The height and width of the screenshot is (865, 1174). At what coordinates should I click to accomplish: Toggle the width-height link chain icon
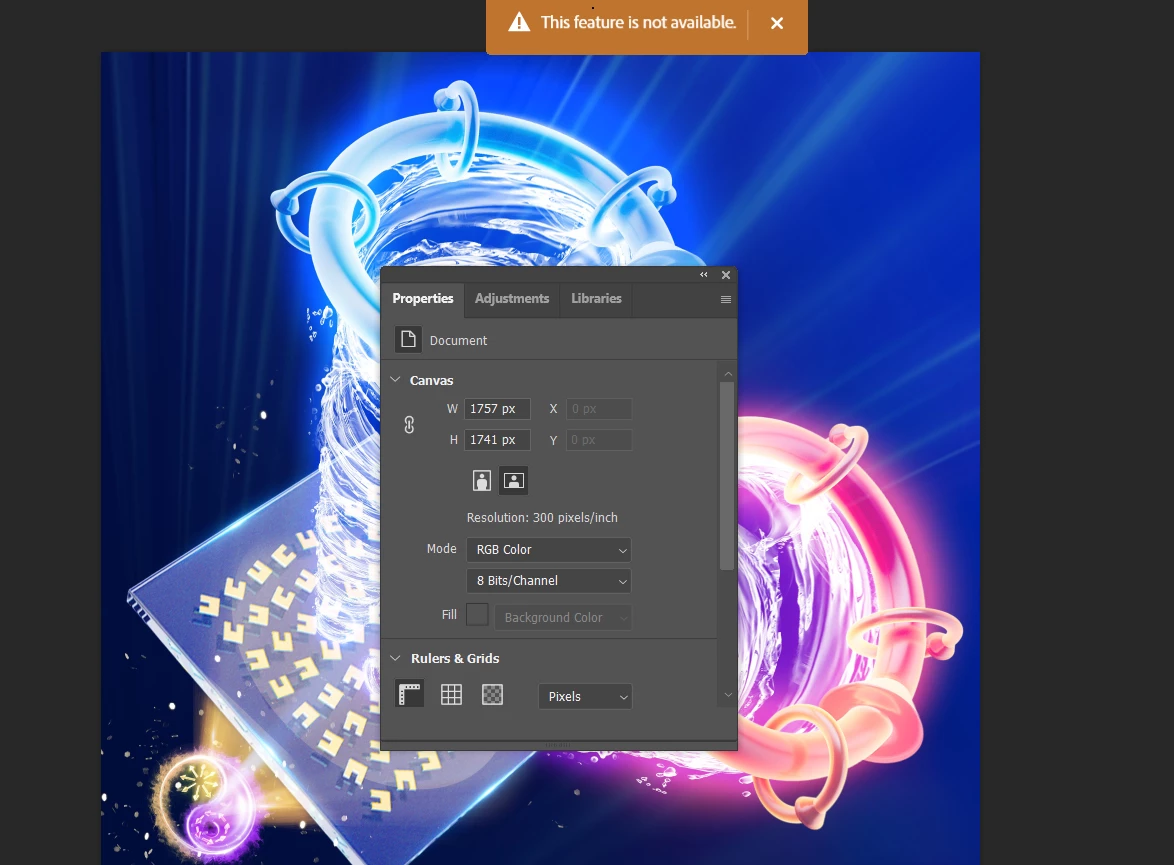click(409, 425)
